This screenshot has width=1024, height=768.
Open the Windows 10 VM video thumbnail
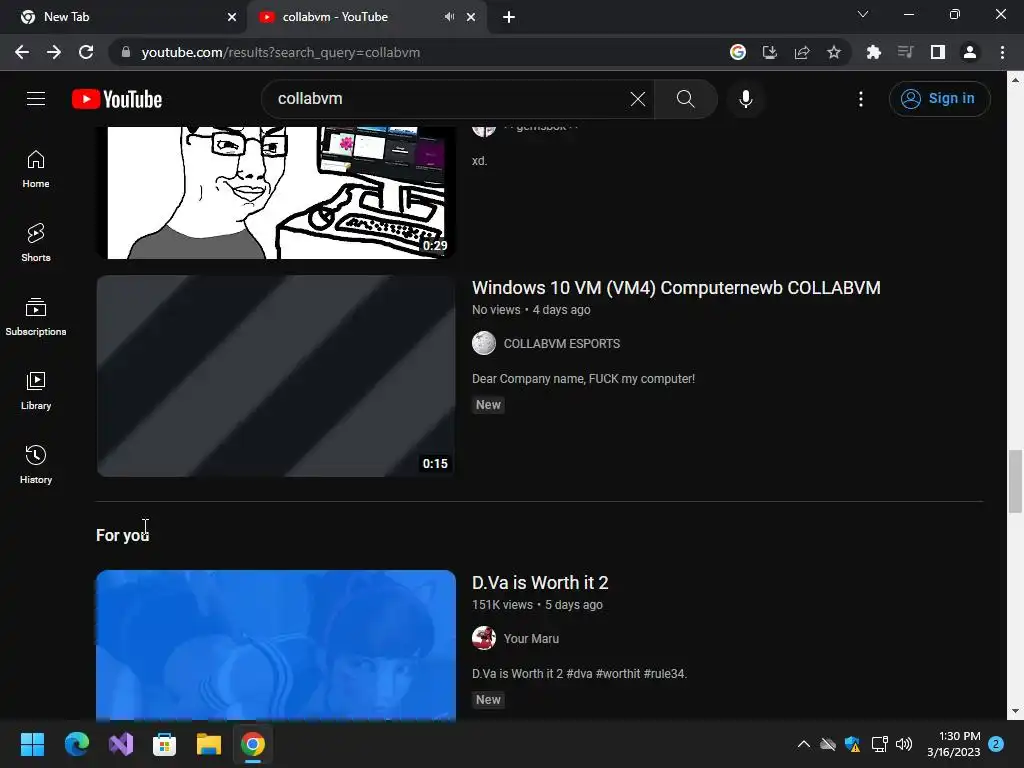(276, 376)
